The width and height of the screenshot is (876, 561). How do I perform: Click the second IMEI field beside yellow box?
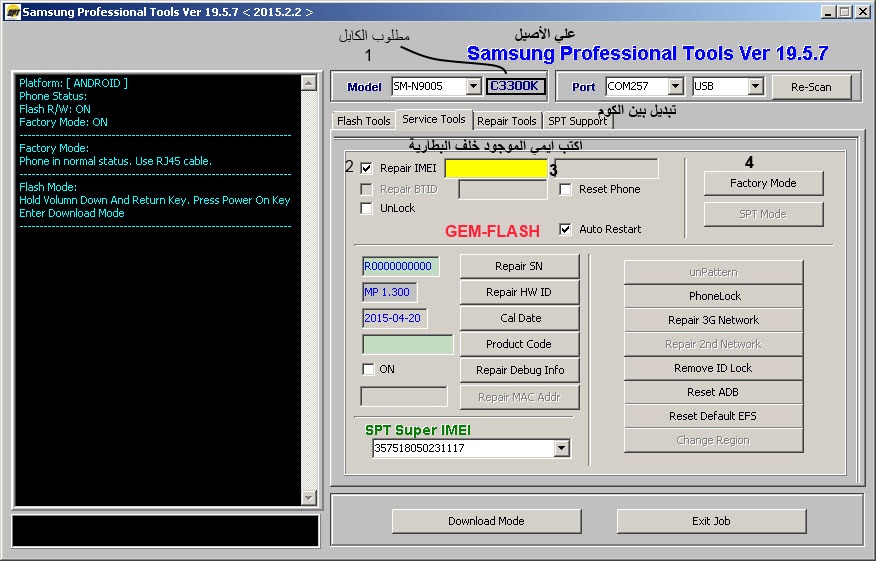pyautogui.click(x=607, y=168)
